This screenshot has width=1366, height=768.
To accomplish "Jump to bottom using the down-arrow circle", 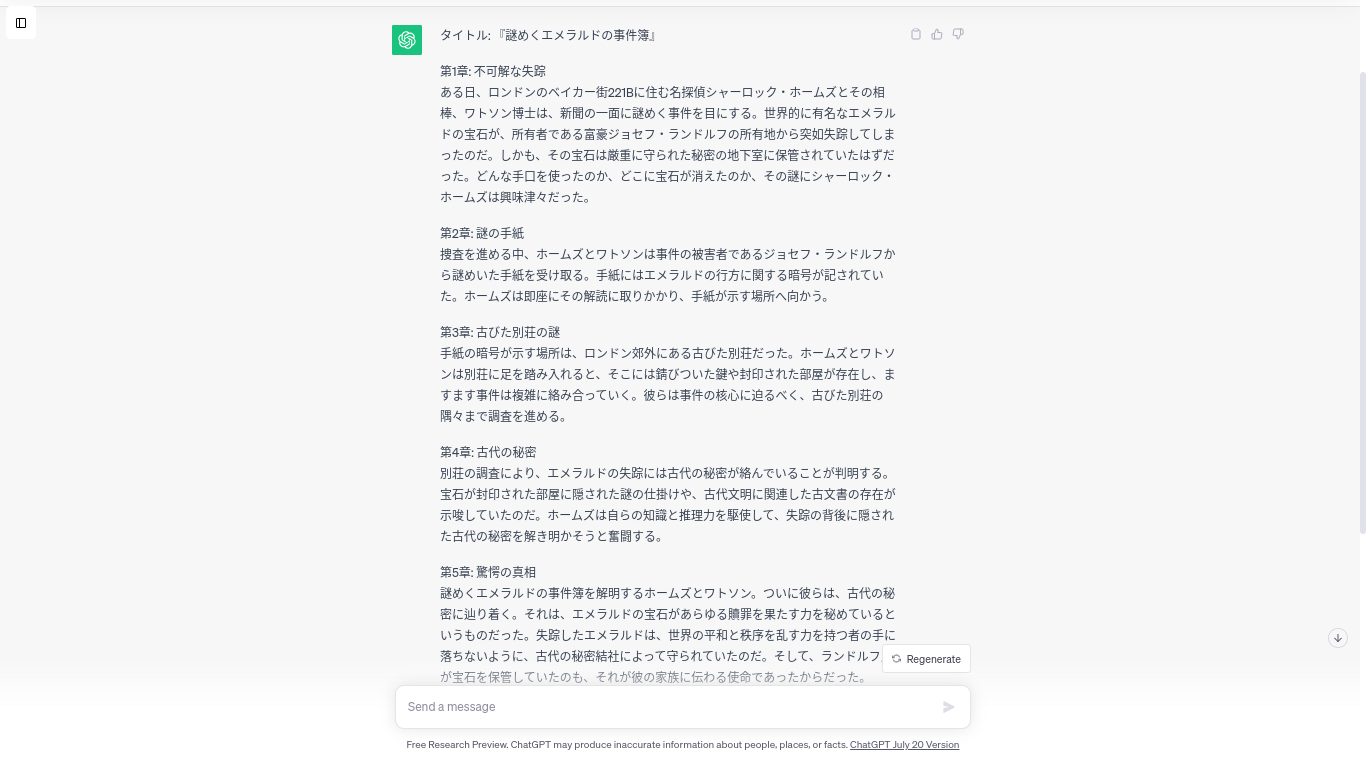I will pyautogui.click(x=1338, y=638).
